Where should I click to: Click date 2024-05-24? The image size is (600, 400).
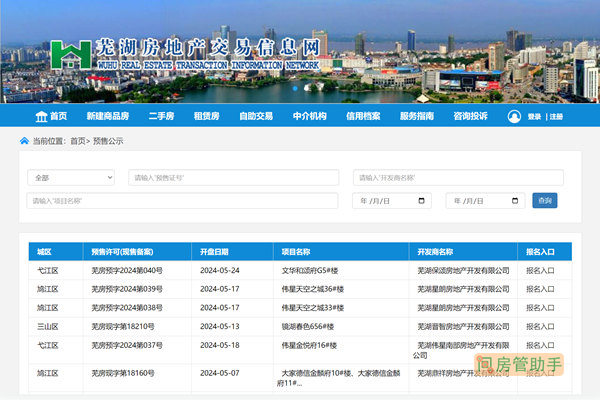[220, 271]
